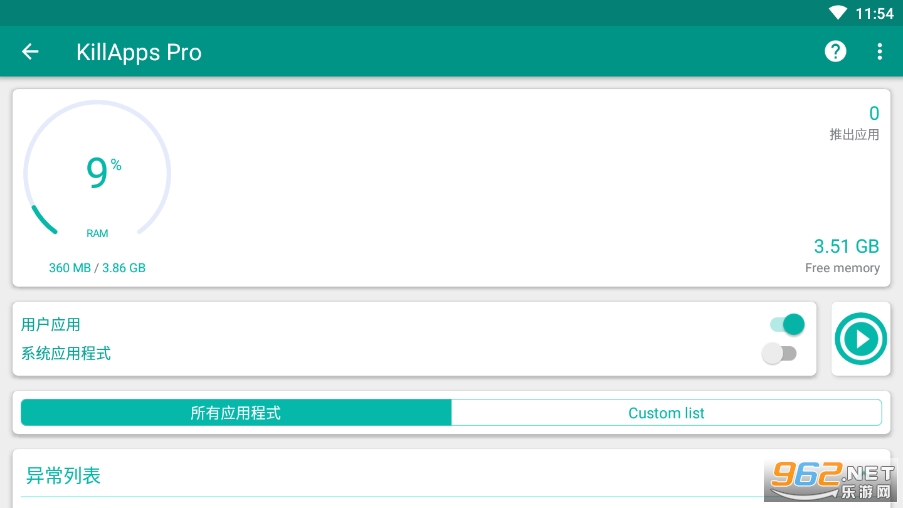The width and height of the screenshot is (903, 508).
Task: Click the RAM label inside gauge
Action: tap(97, 233)
